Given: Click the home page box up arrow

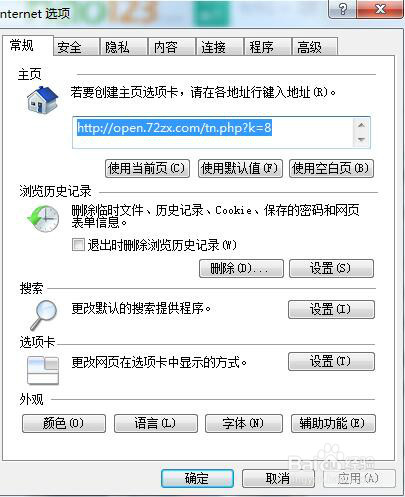Looking at the screenshot, I should [361, 125].
